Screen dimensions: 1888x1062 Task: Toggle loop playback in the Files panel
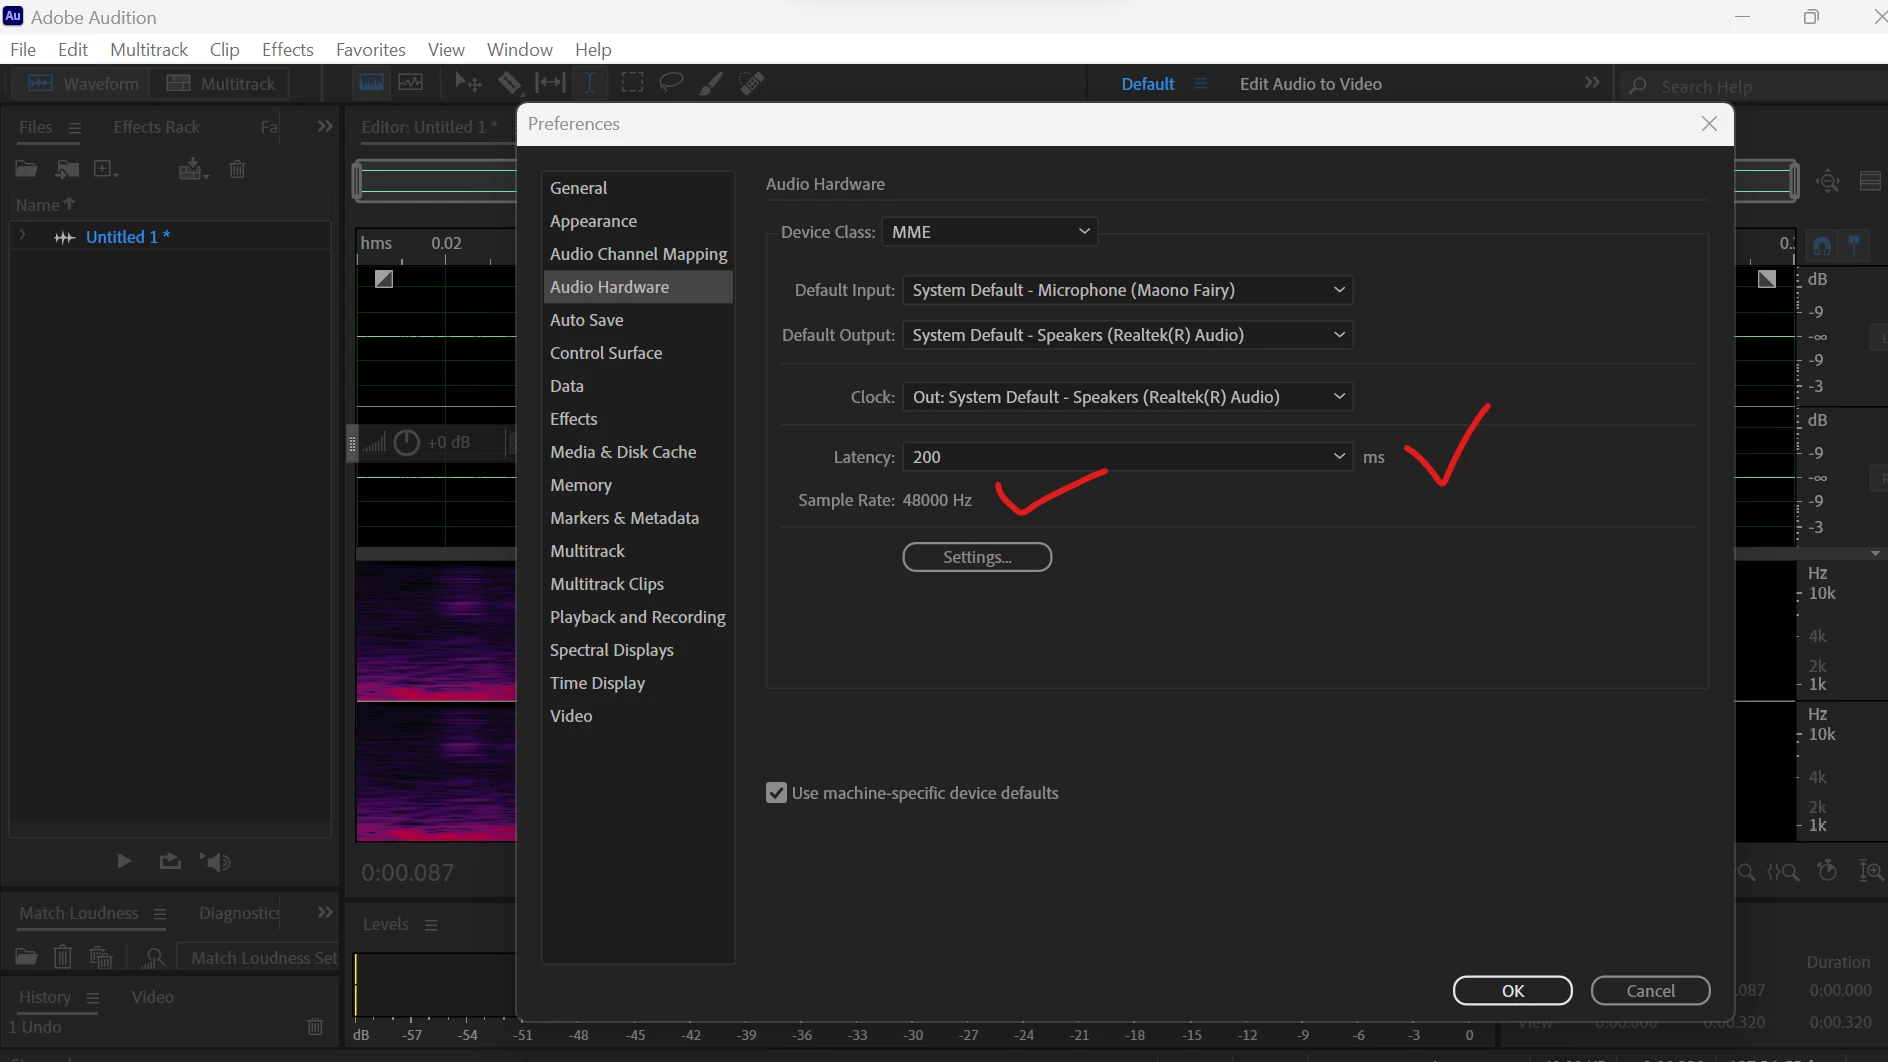(x=170, y=861)
